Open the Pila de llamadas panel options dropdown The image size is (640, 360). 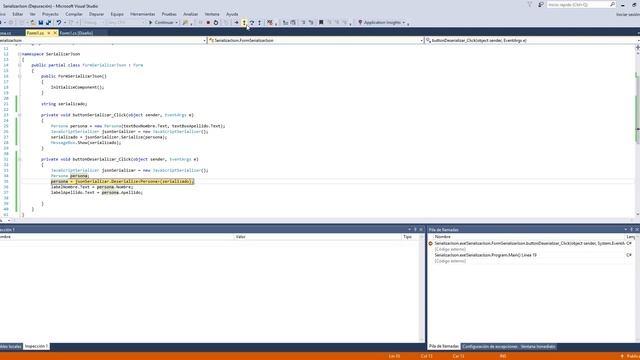pyautogui.click(x=625, y=230)
